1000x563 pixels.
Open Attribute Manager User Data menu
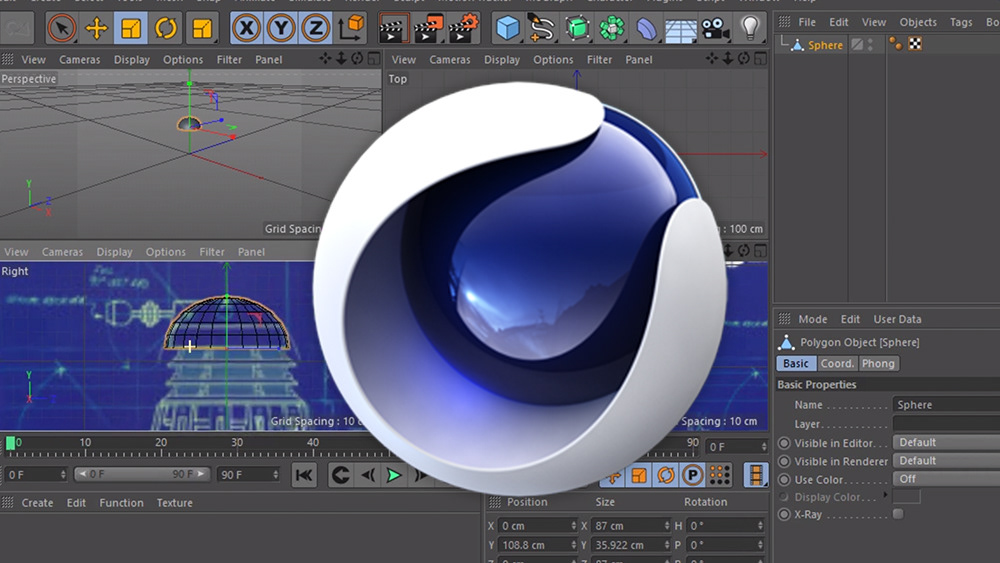click(x=897, y=319)
